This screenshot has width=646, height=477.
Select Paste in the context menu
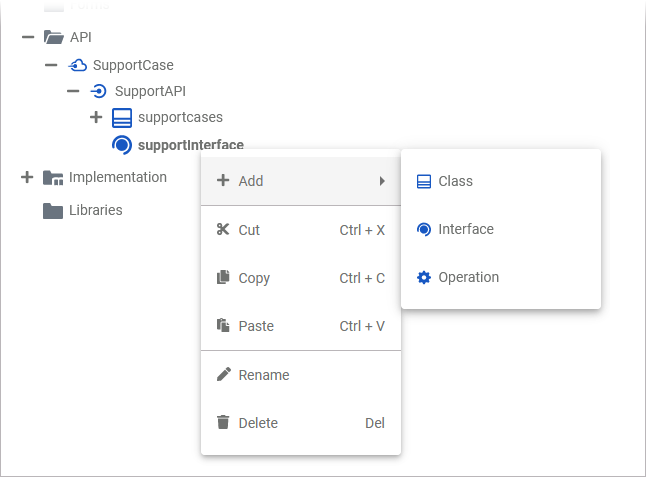pos(256,326)
